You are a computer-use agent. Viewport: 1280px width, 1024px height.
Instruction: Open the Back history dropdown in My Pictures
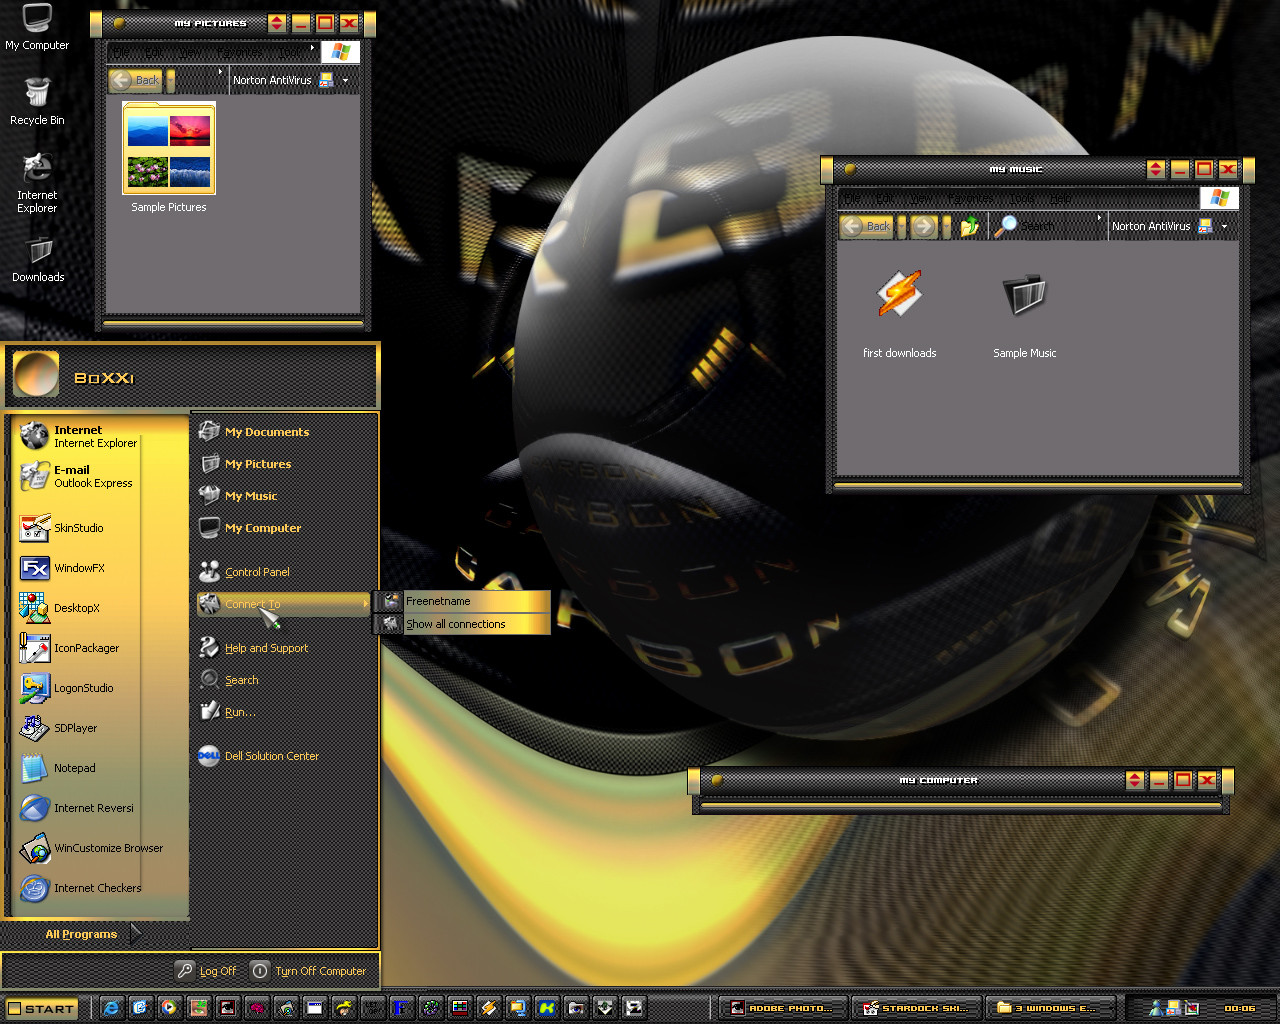pos(171,80)
